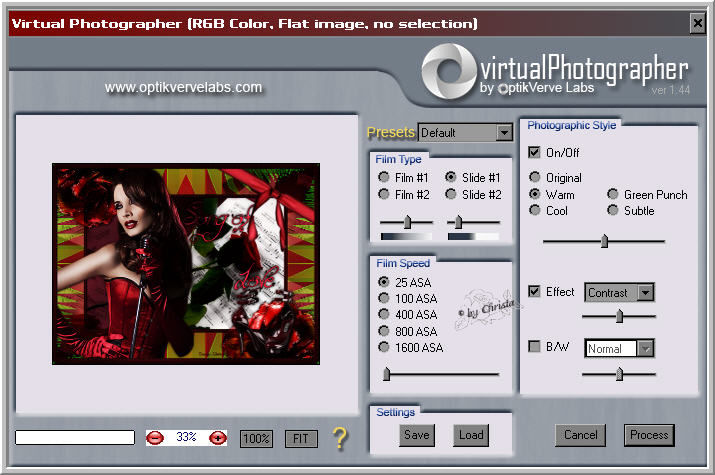Select the Original style option
Image resolution: width=715 pixels, height=475 pixels.
pyautogui.click(x=534, y=177)
